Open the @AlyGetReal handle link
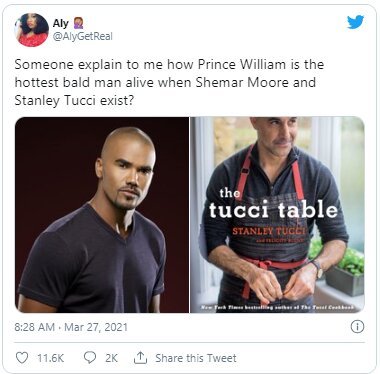This screenshot has height=374, width=380. (82, 36)
